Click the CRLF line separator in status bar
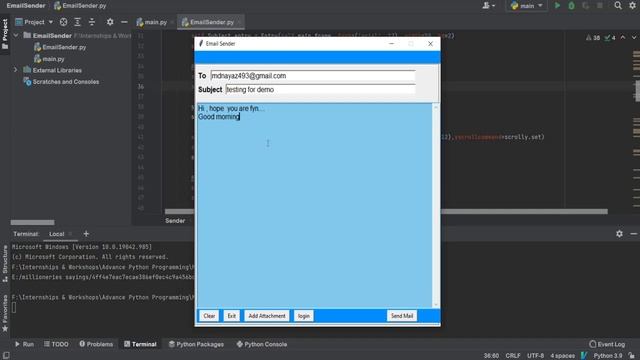 coord(513,356)
